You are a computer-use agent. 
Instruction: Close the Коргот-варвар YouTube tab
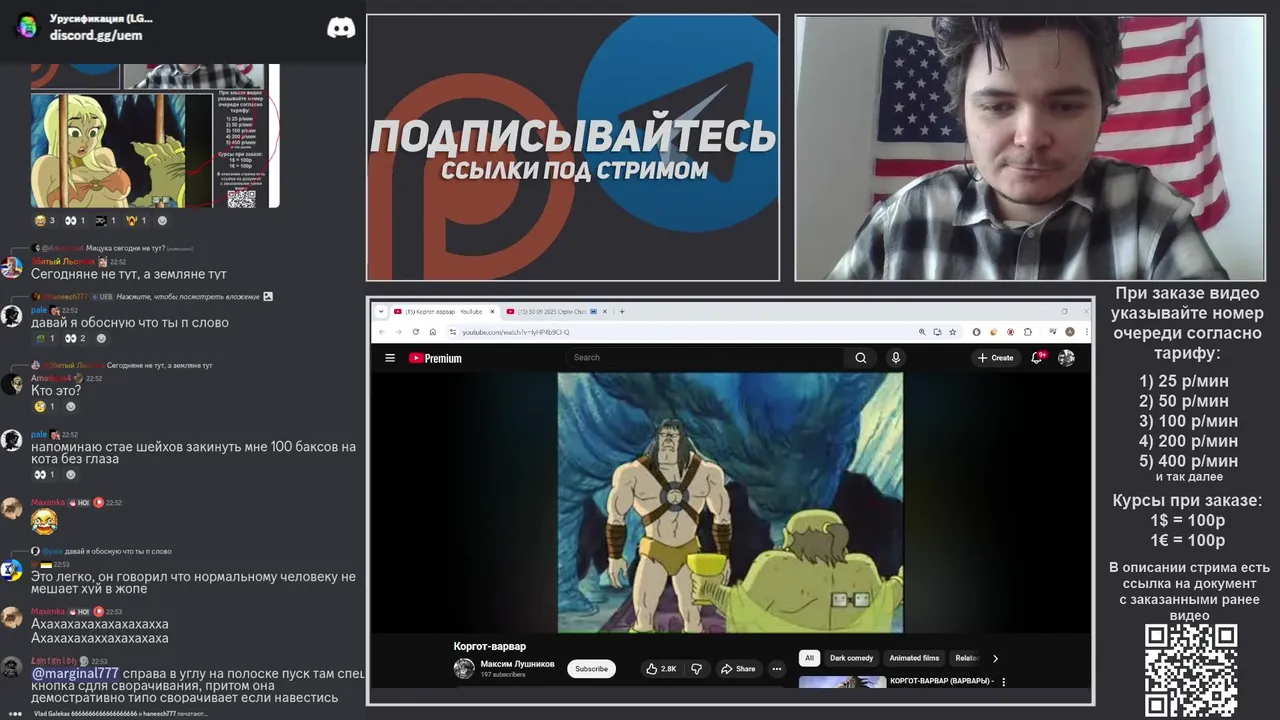(492, 312)
